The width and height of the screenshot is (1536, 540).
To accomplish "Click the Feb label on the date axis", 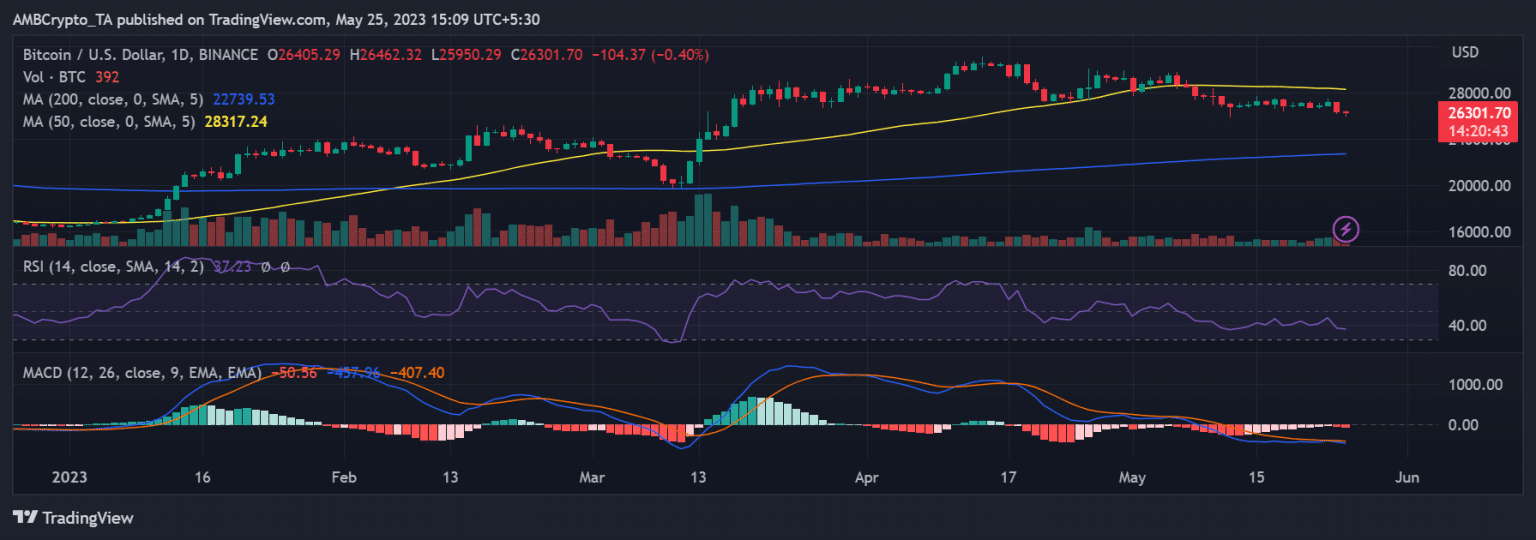I will pos(343,477).
